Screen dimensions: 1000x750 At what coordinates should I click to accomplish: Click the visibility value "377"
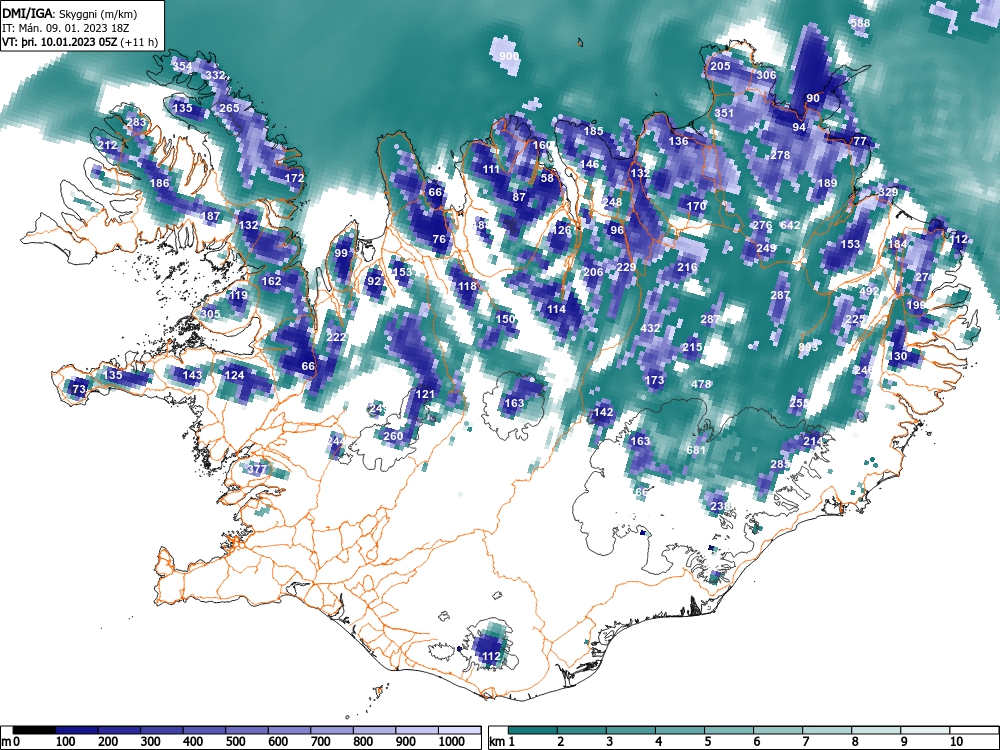tap(257, 469)
